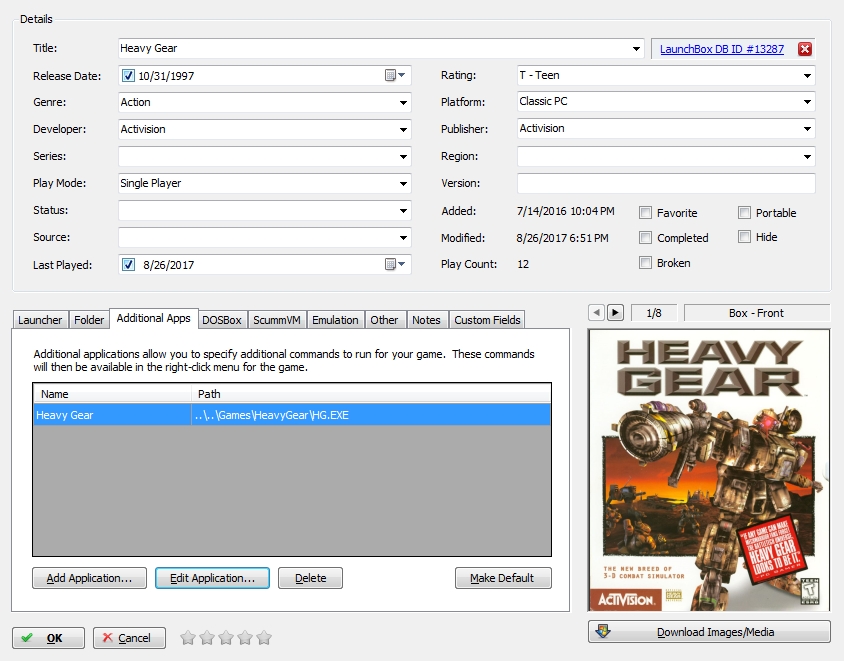Screen dimensions: 844x661
Task: Switch to the Other tab
Action: [x=384, y=320]
